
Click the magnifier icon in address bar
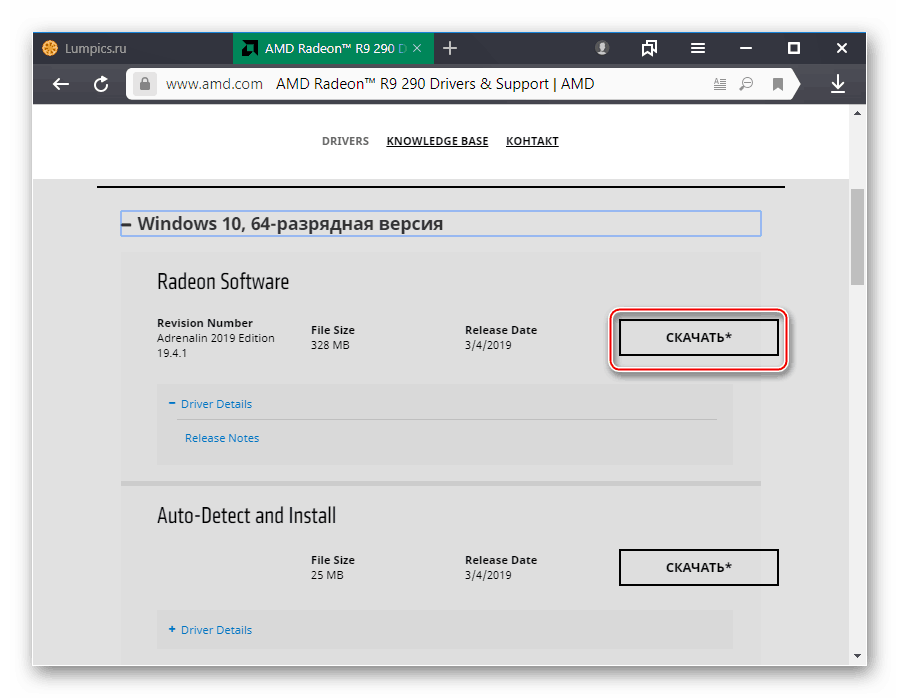click(x=746, y=84)
